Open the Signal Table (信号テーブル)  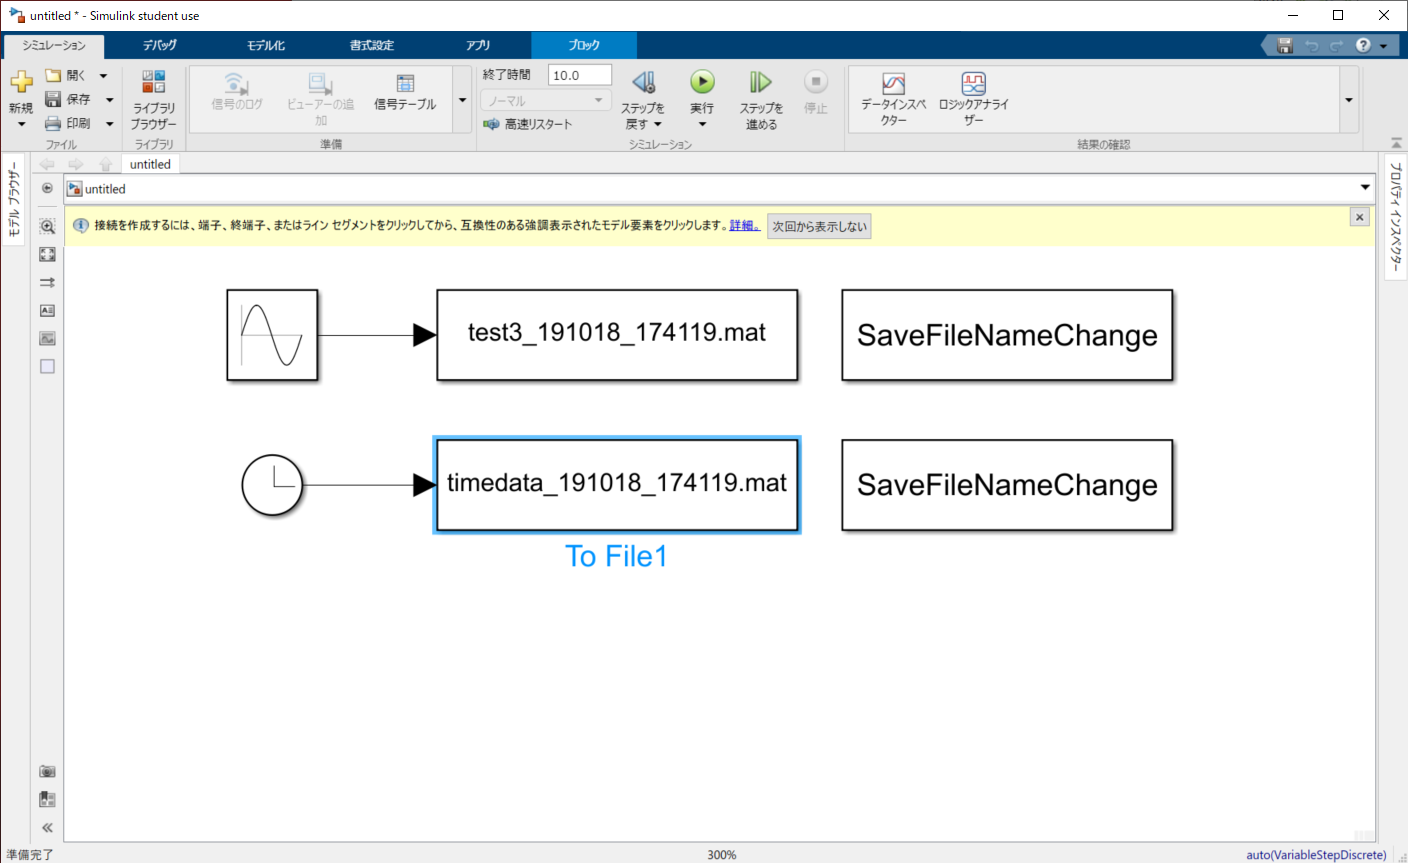tap(405, 92)
